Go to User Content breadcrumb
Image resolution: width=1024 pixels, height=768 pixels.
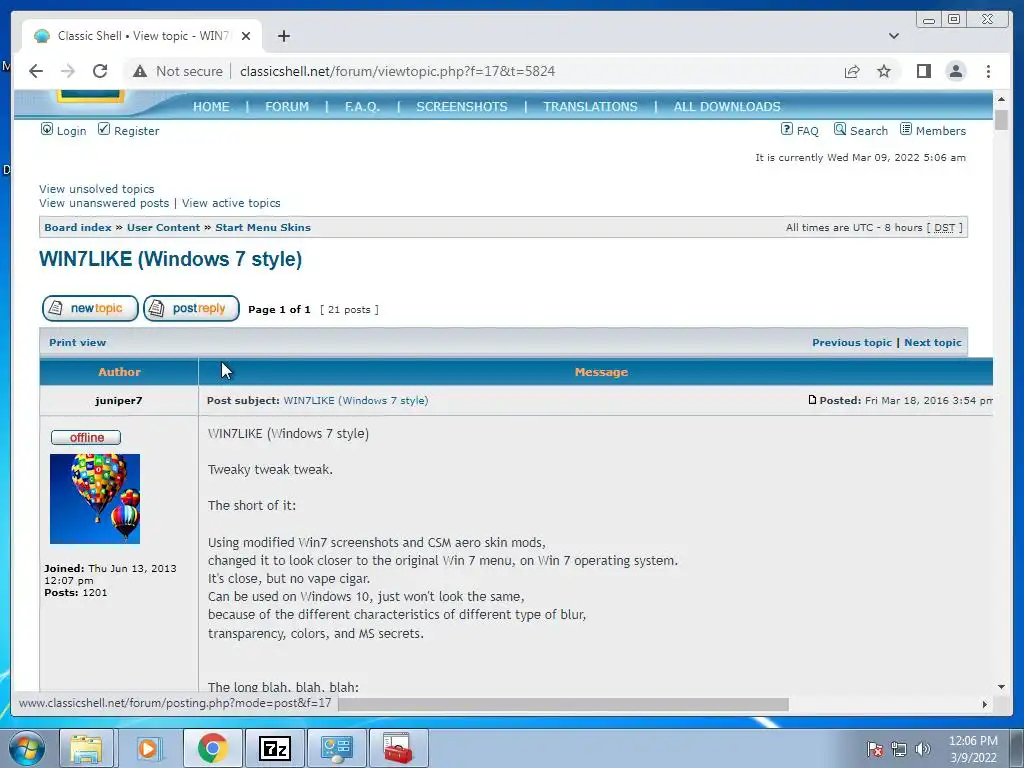coord(163,227)
